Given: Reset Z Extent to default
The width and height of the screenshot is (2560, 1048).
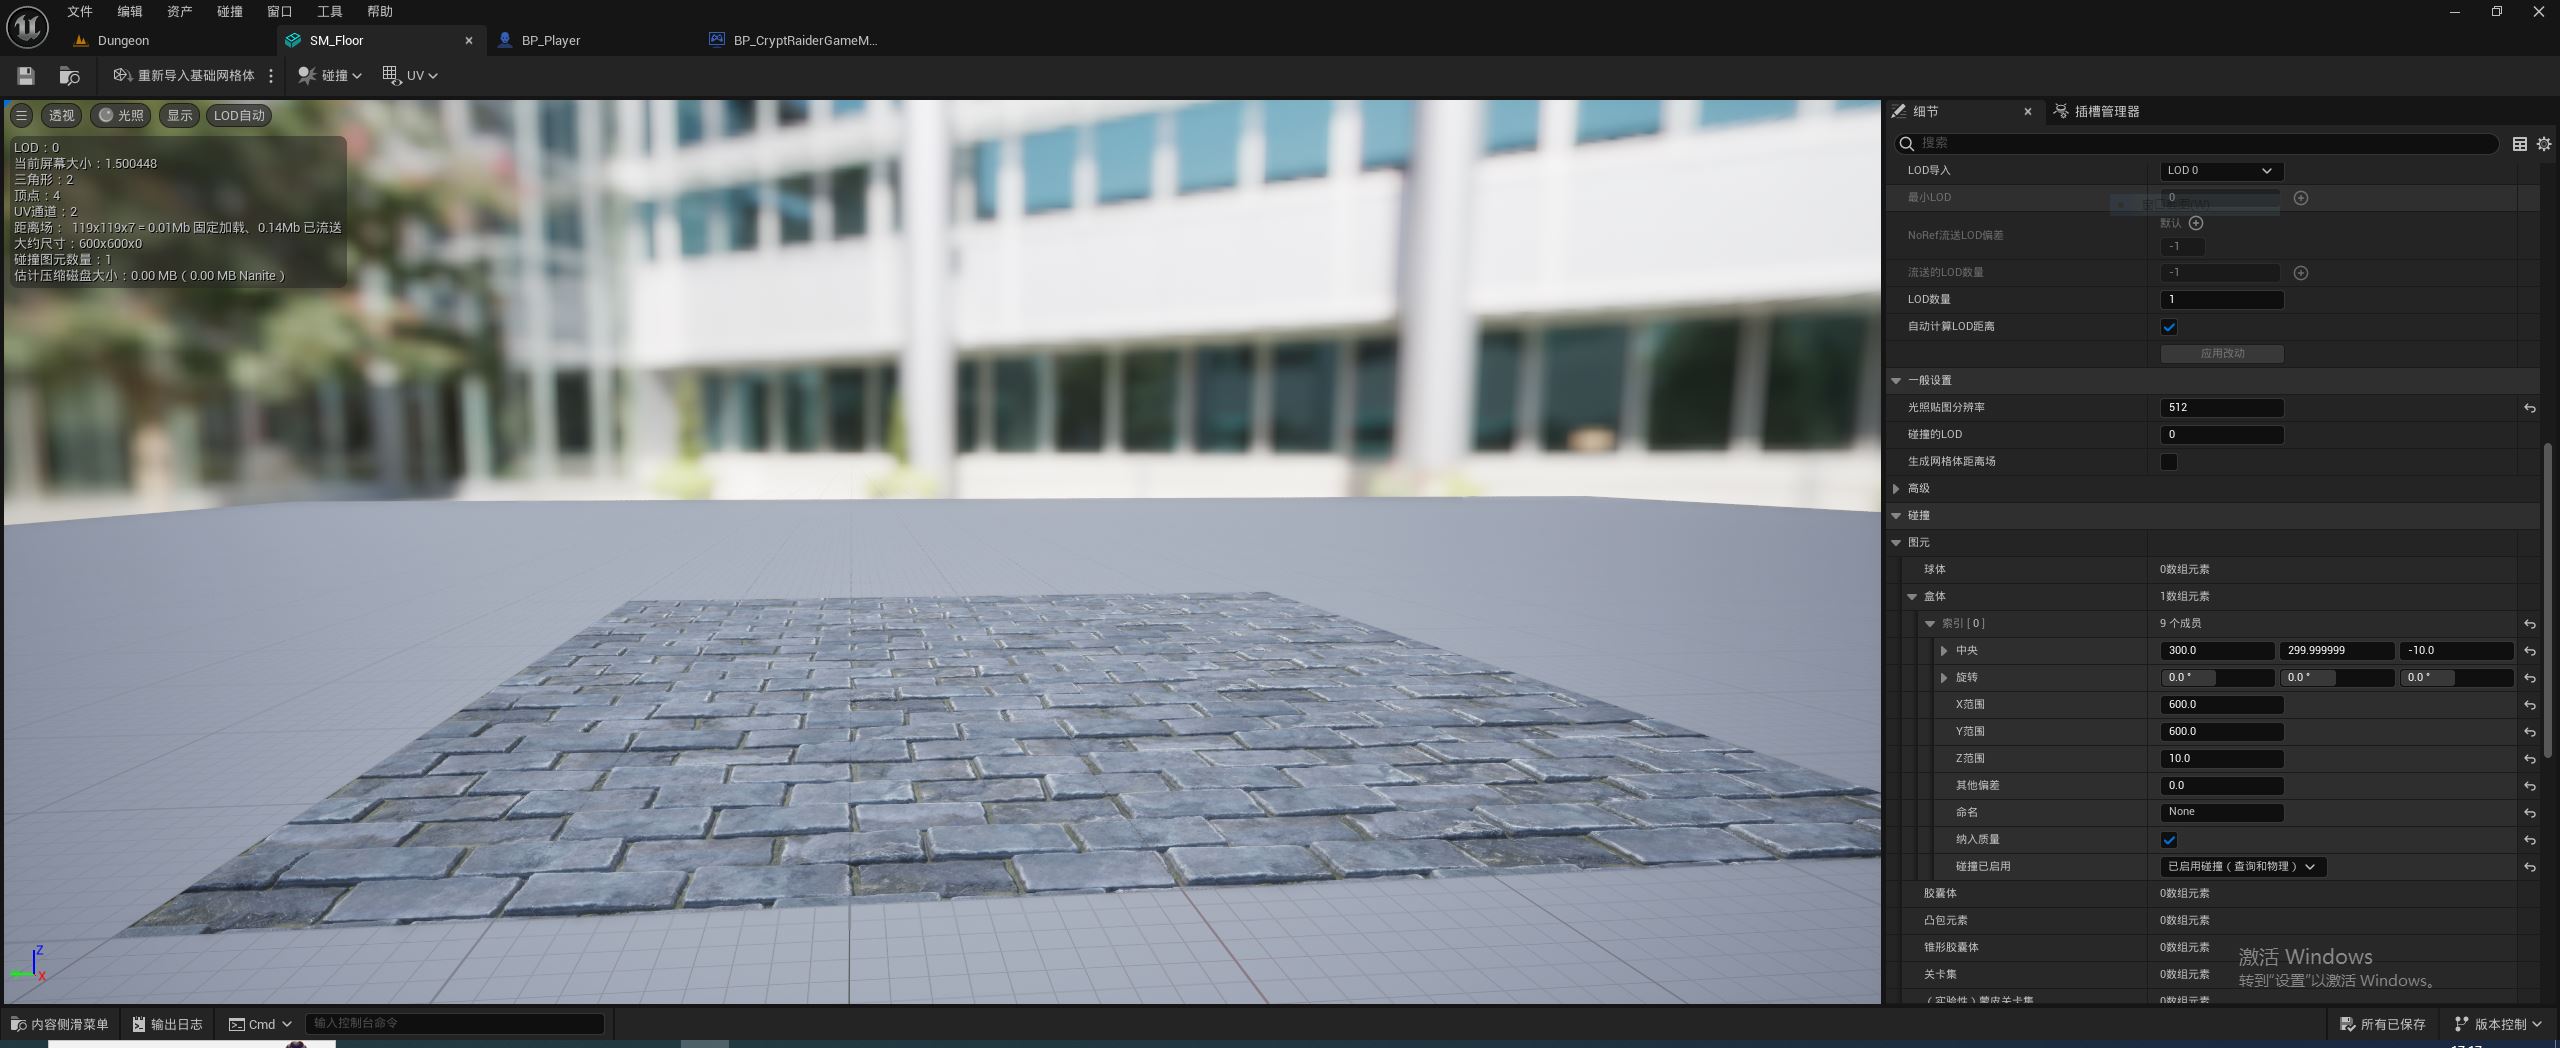Looking at the screenshot, I should 2529,759.
